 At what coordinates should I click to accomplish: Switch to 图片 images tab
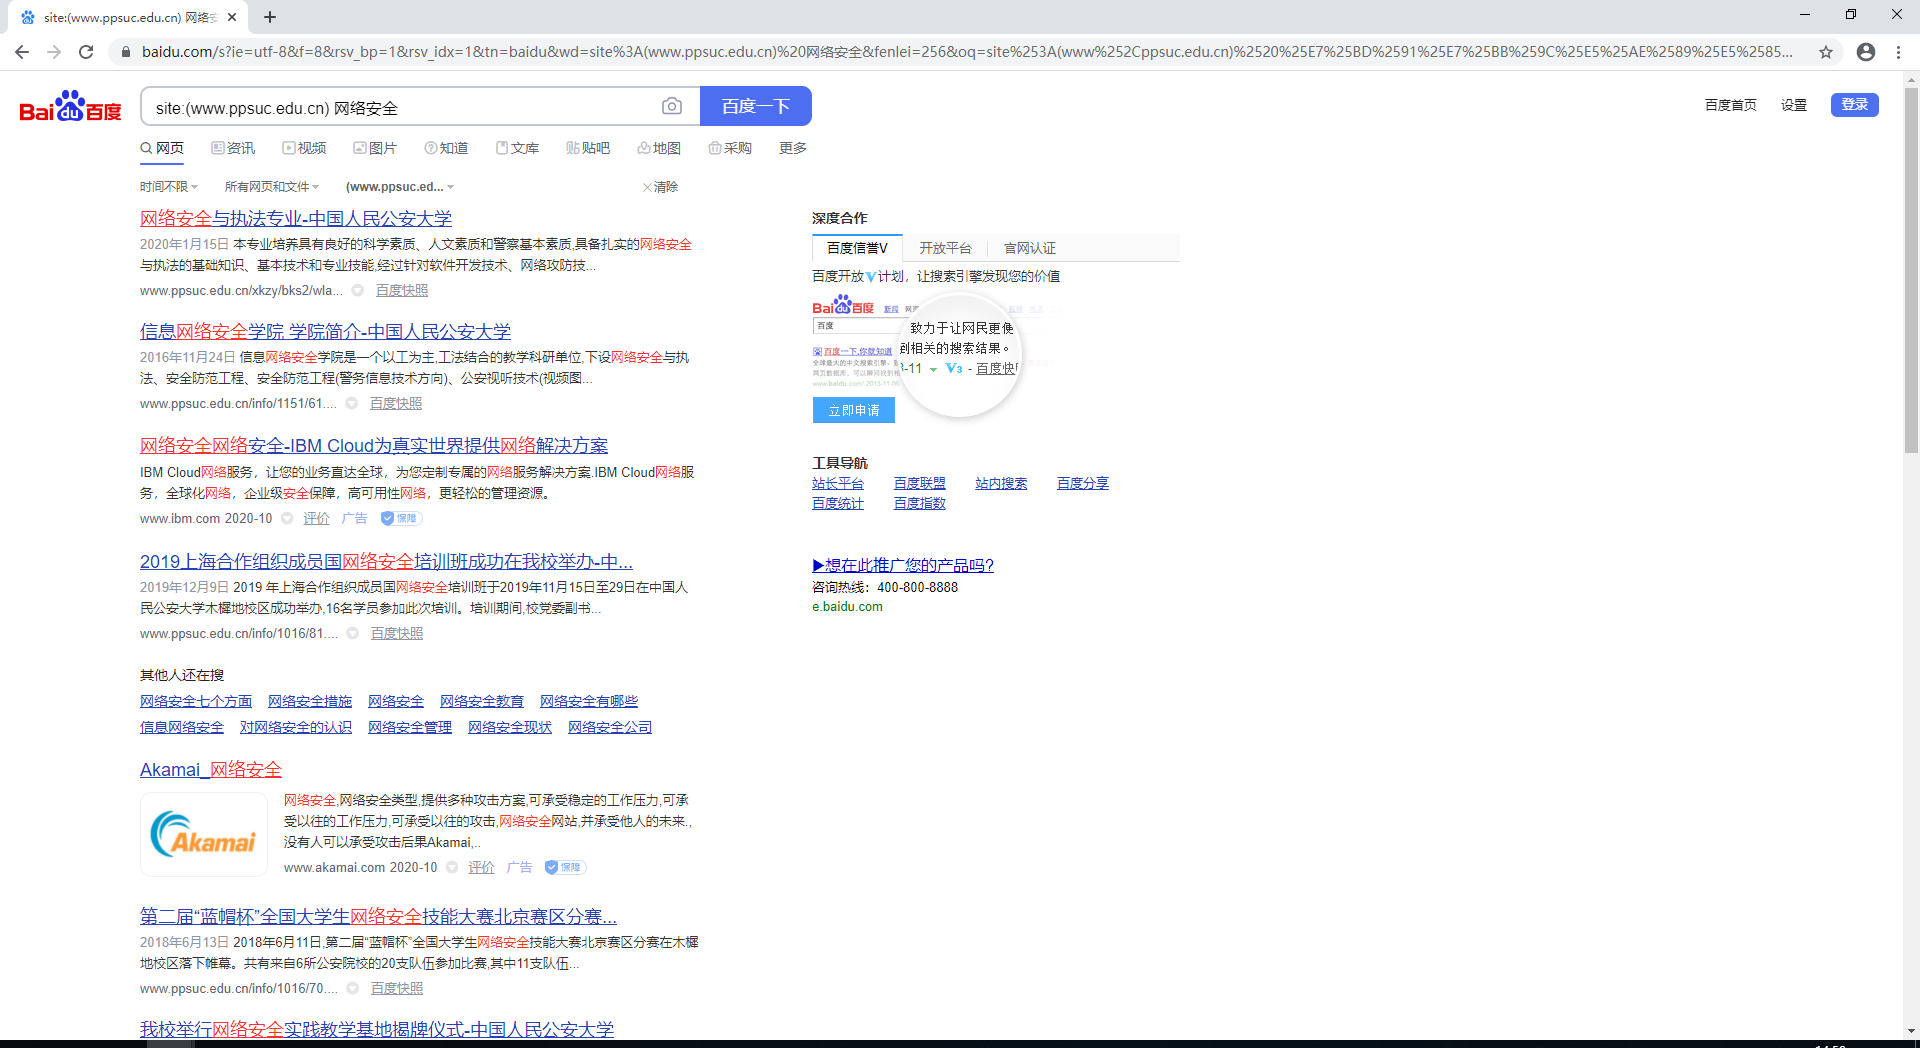tap(375, 148)
